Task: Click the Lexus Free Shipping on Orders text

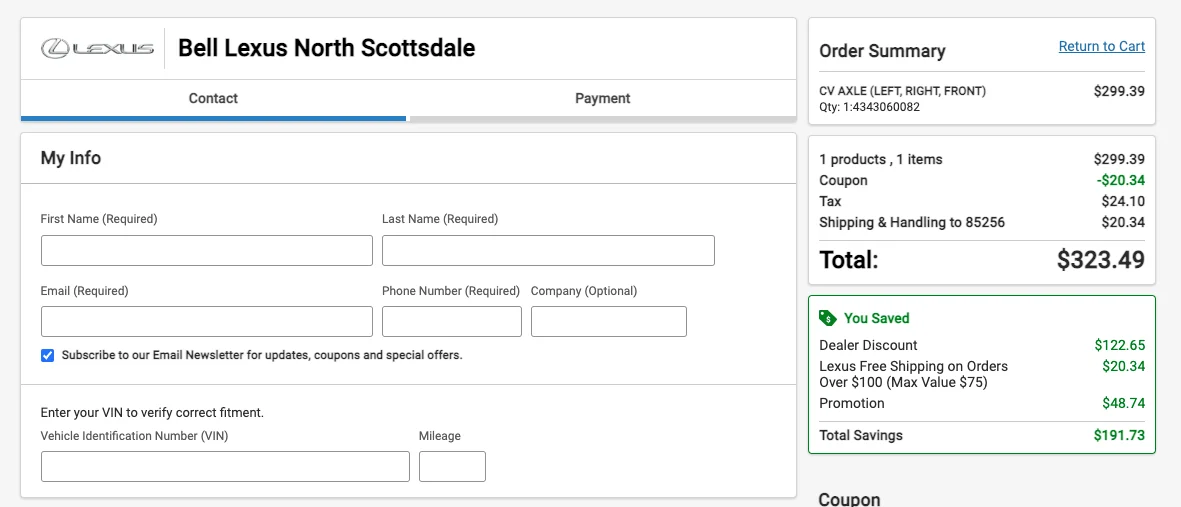Action: pyautogui.click(x=914, y=374)
